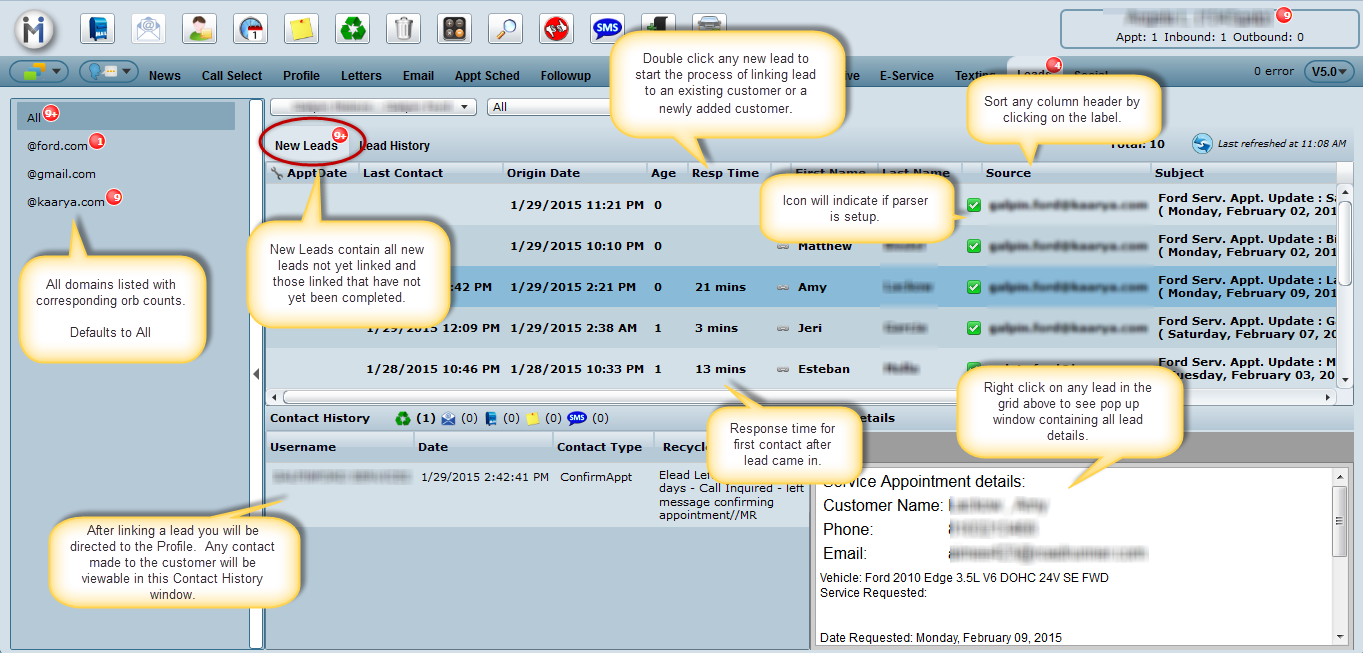Open the blue mailbox icon
The image size is (1363, 653).
97,28
